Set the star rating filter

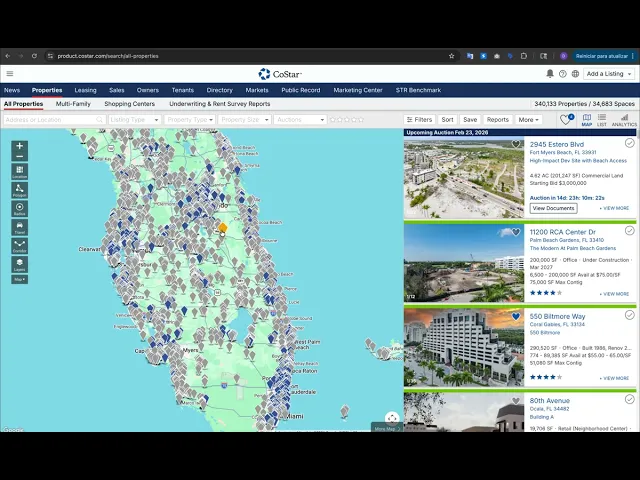[347, 120]
